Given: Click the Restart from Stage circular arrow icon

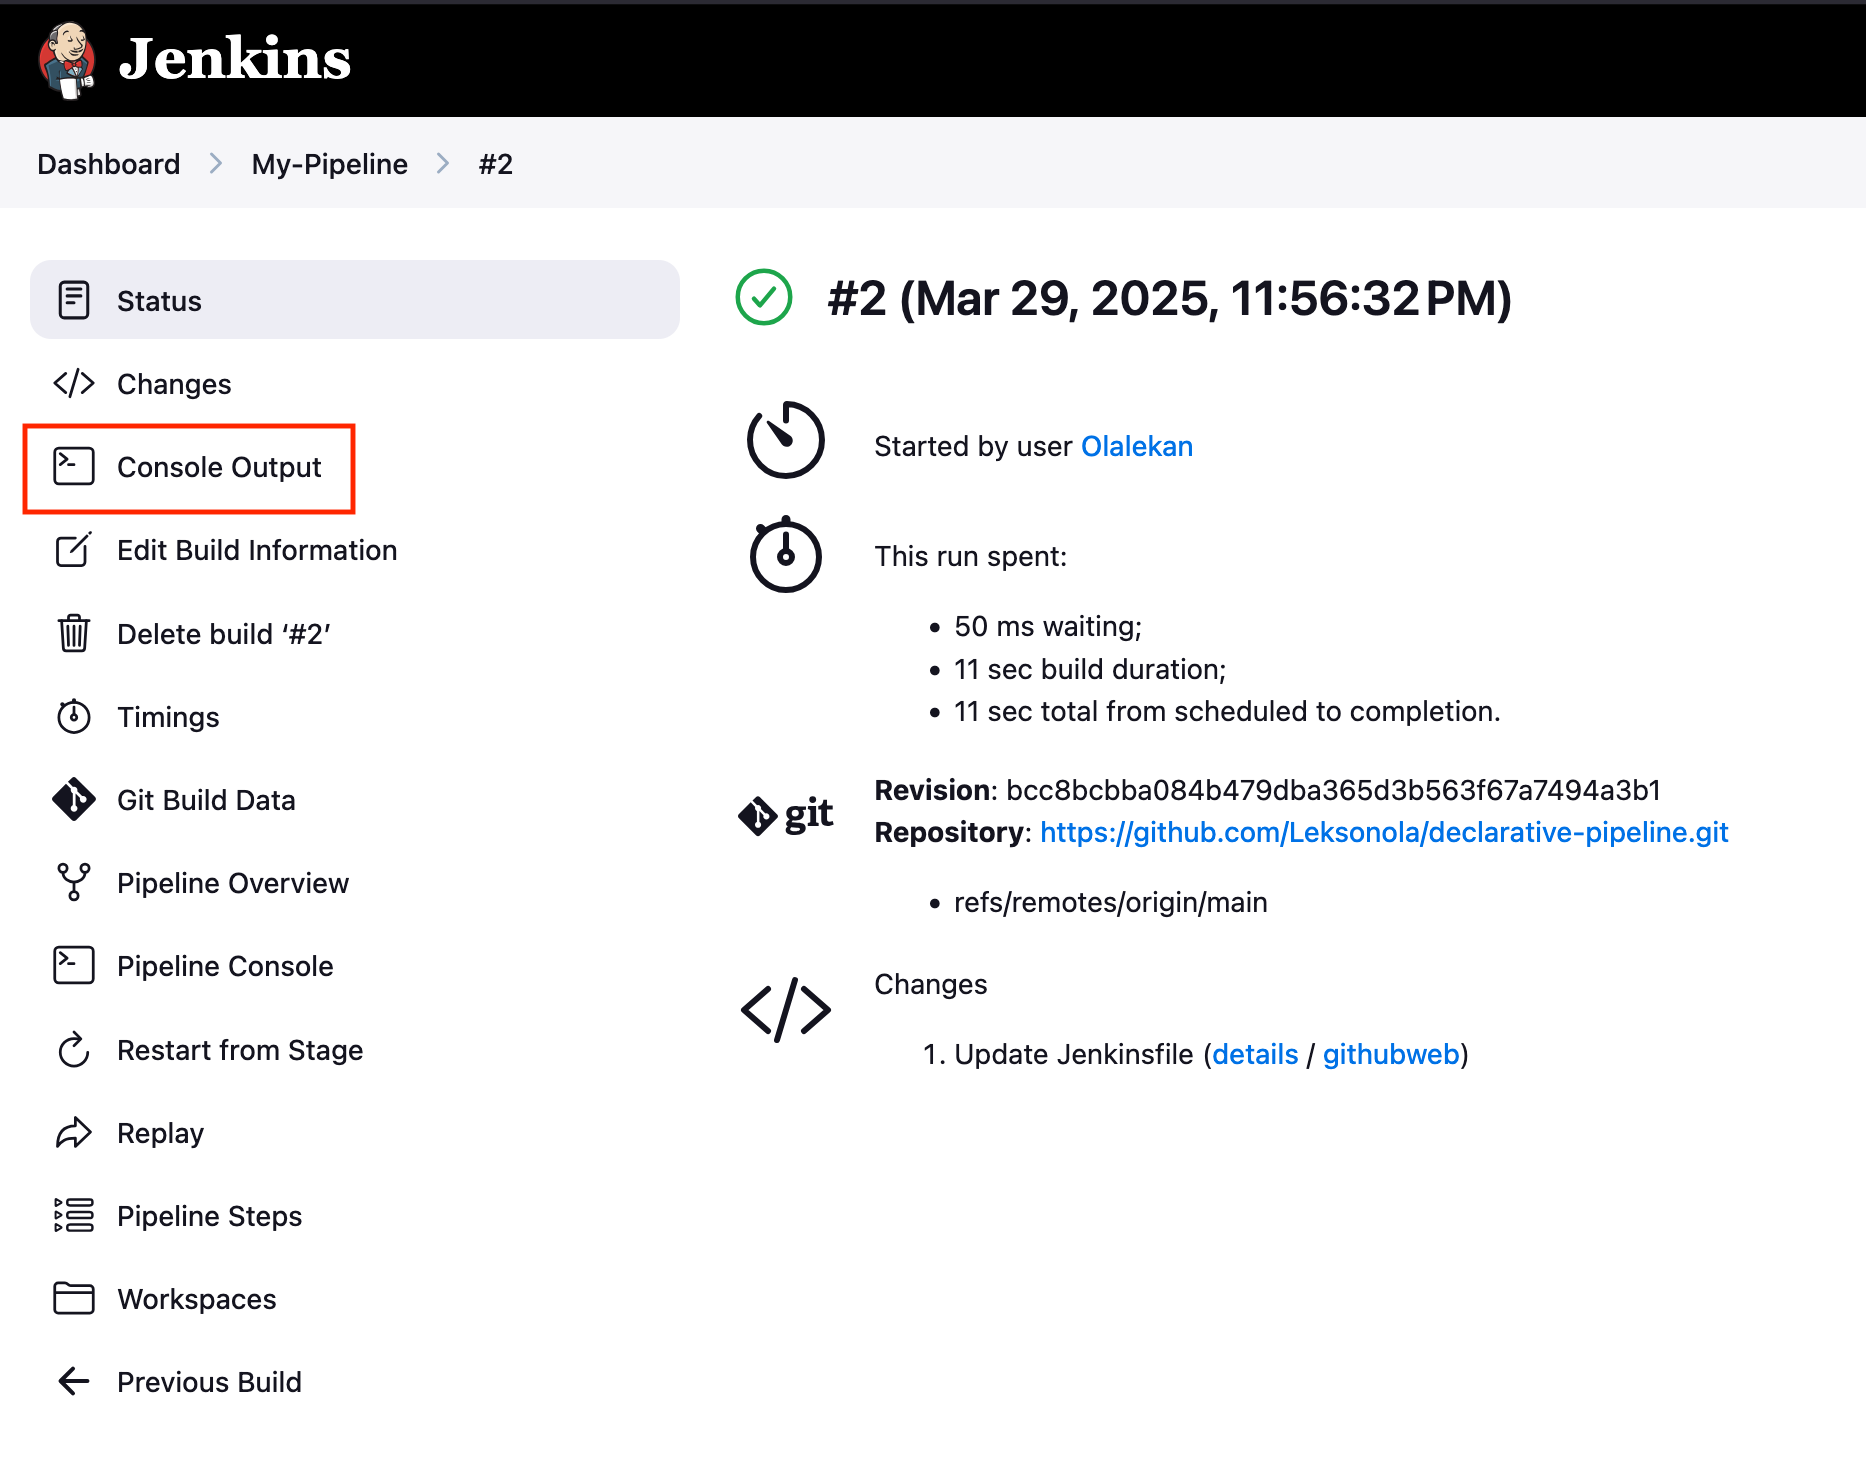Looking at the screenshot, I should (x=74, y=1049).
